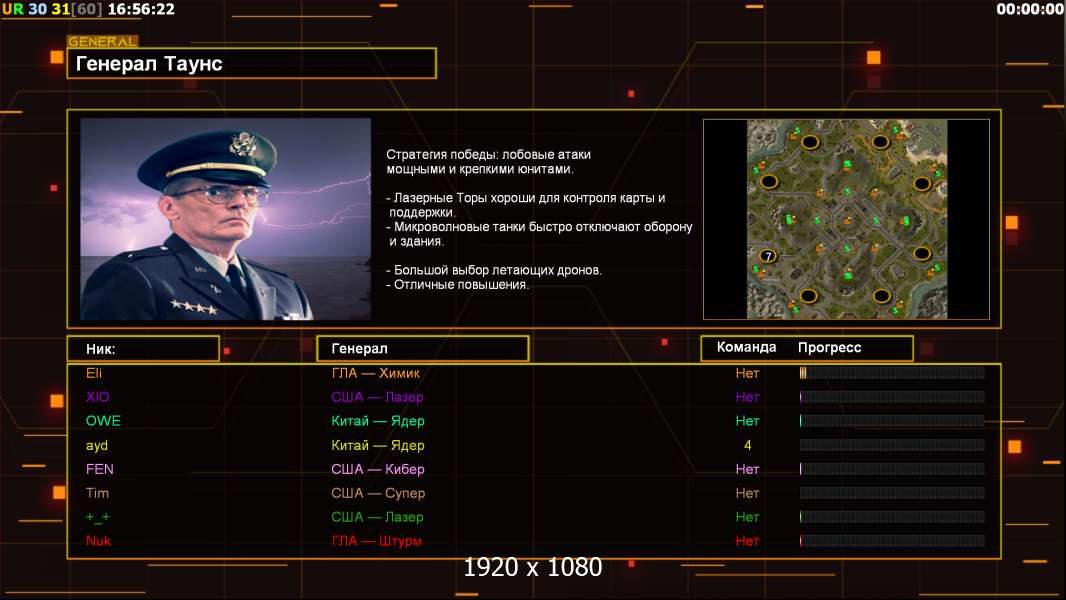The height and width of the screenshot is (600, 1066).
Task: Select start position marker number 7 on map
Action: coord(768,256)
